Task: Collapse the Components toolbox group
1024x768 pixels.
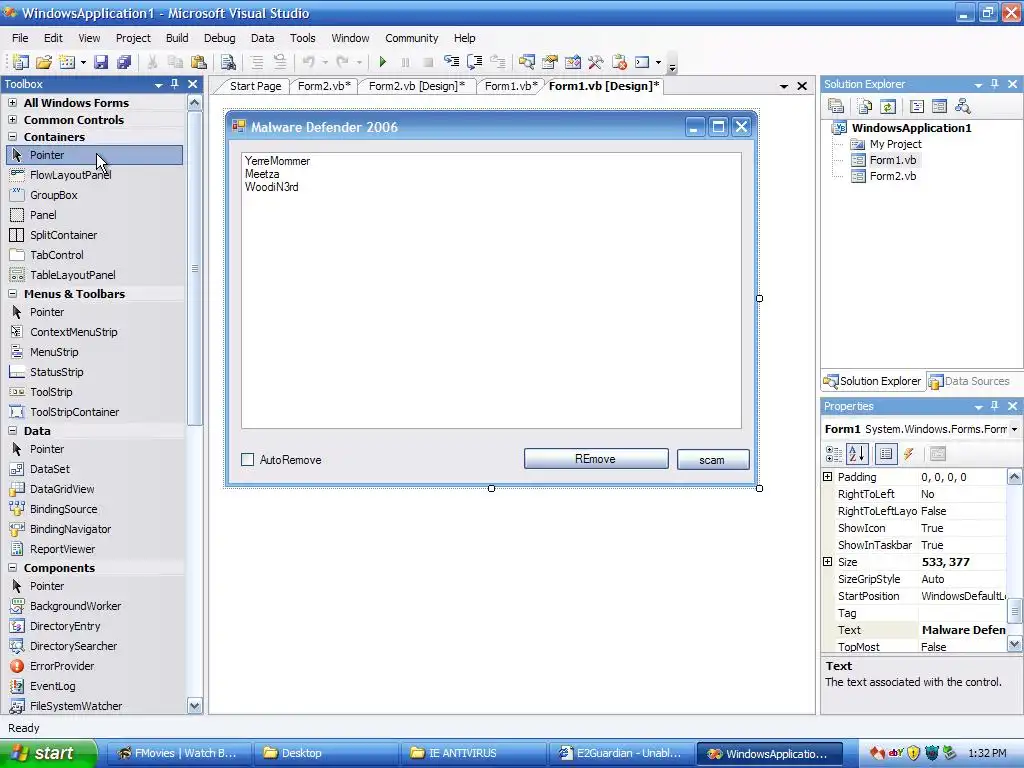Action: click(x=12, y=568)
